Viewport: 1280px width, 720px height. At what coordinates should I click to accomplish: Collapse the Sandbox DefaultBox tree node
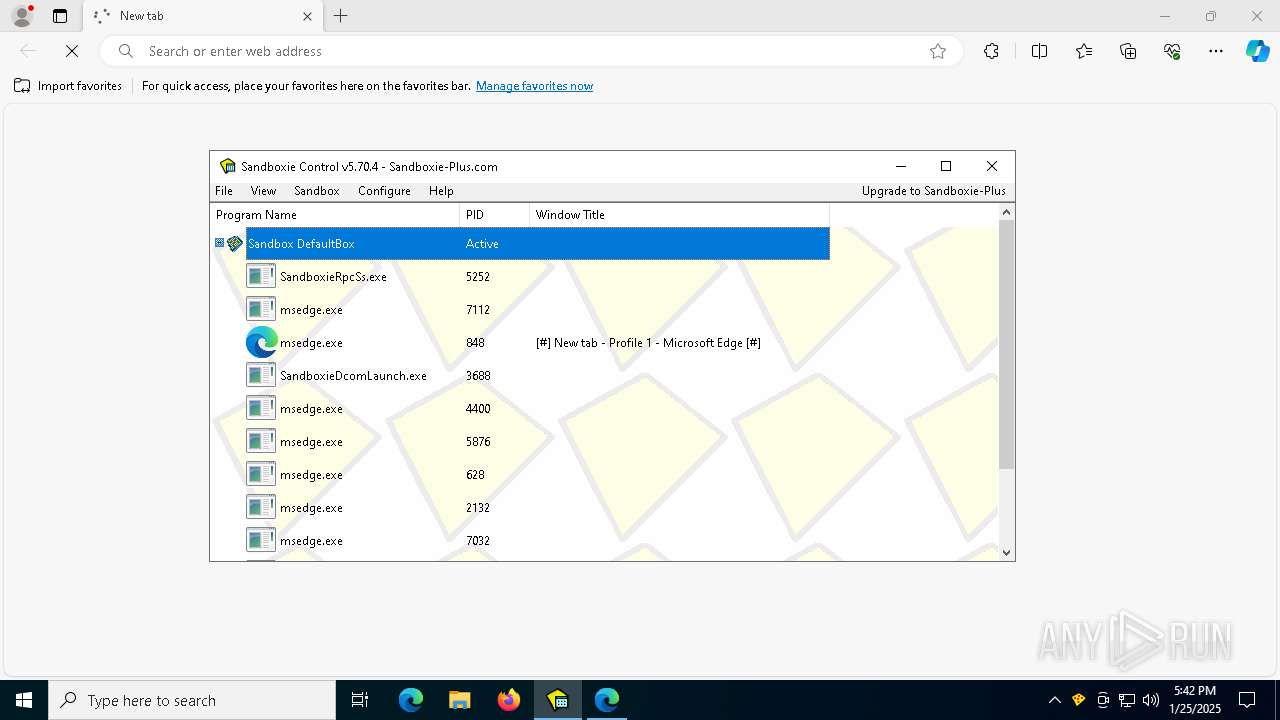coord(219,243)
